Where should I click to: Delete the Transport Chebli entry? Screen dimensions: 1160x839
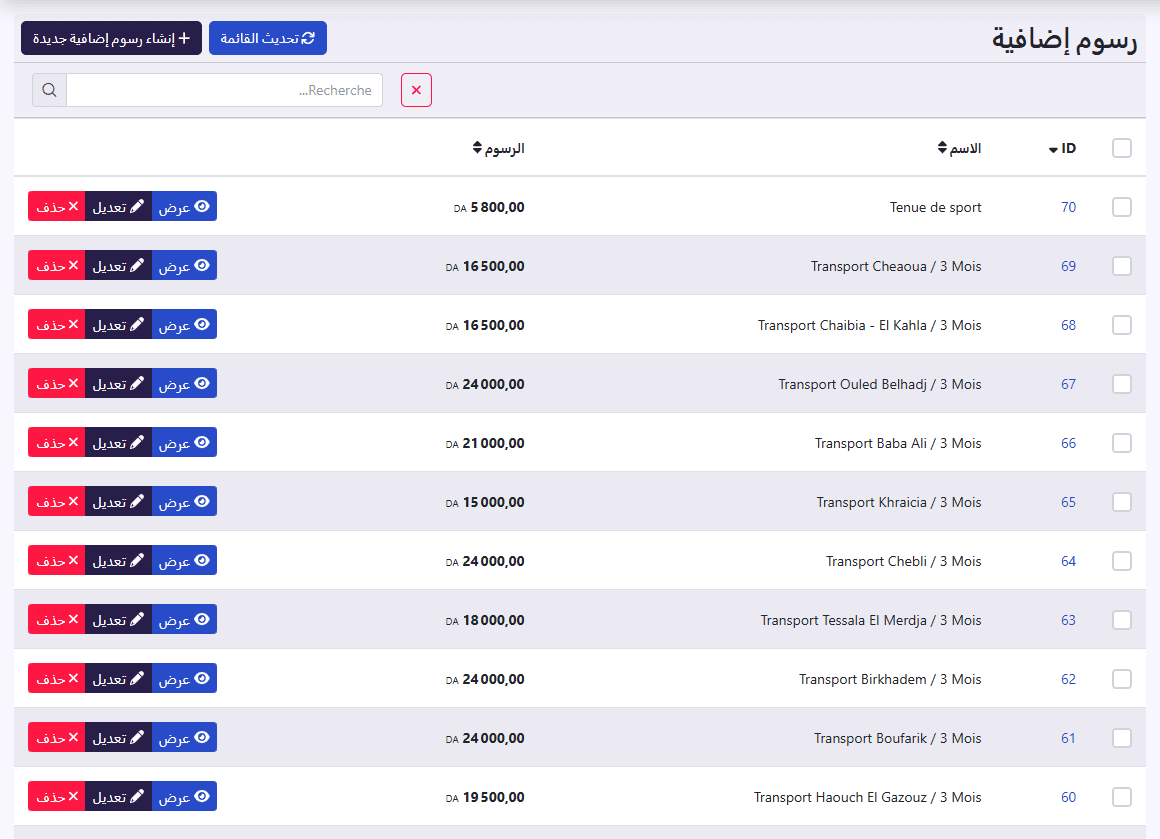pos(57,561)
